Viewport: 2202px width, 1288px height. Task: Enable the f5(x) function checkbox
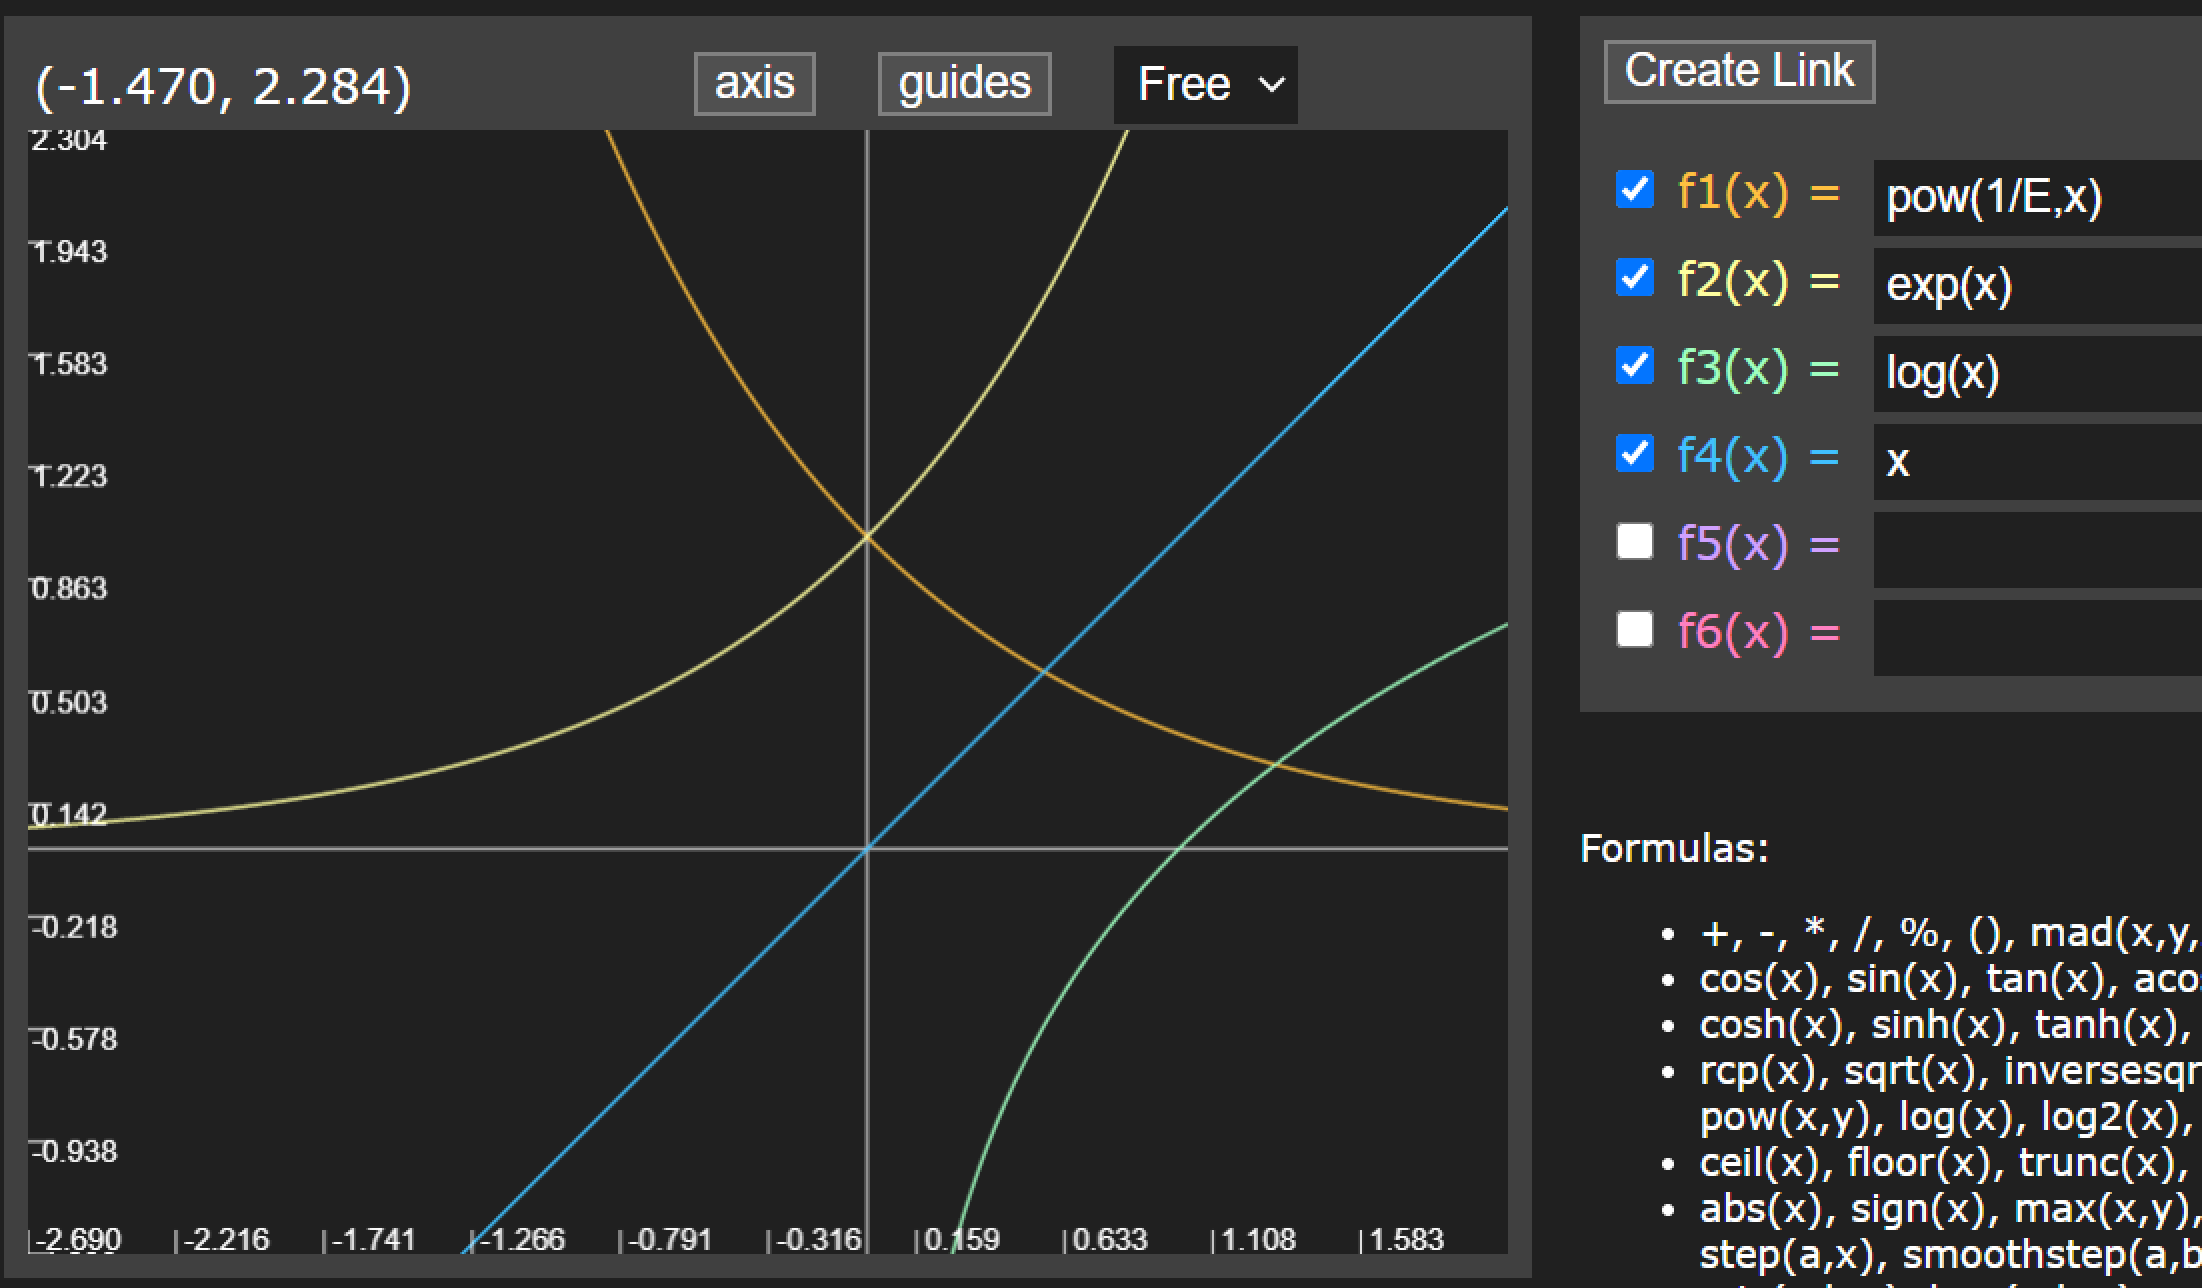[1634, 541]
